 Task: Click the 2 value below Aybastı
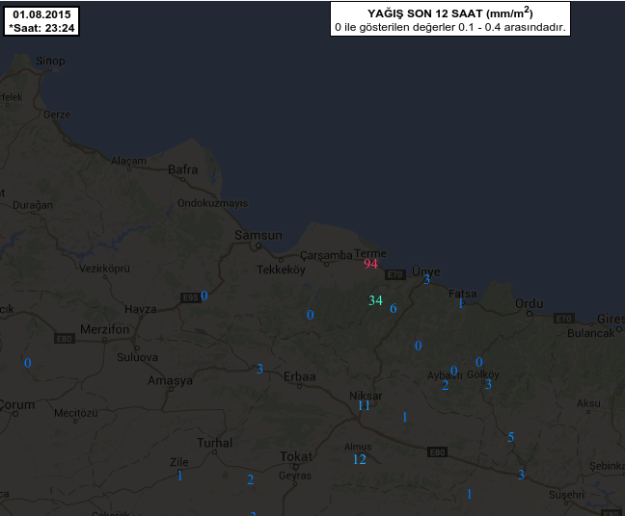click(445, 385)
